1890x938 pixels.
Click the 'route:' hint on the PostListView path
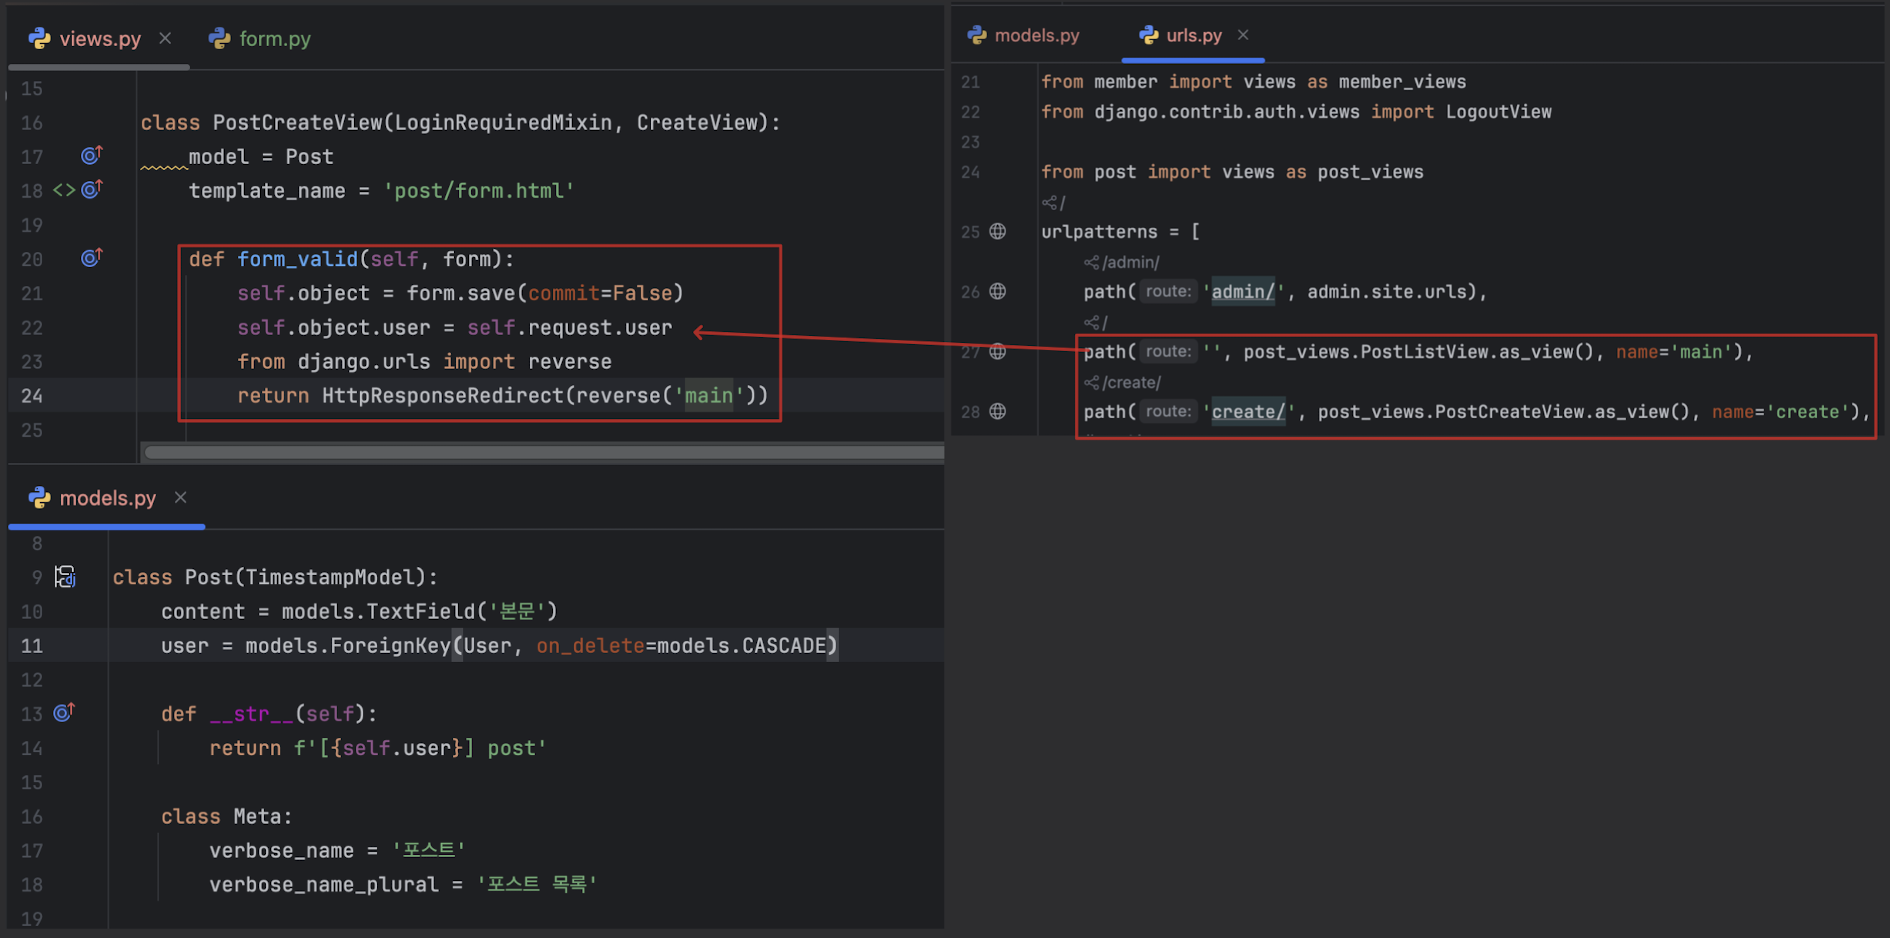(x=1168, y=351)
